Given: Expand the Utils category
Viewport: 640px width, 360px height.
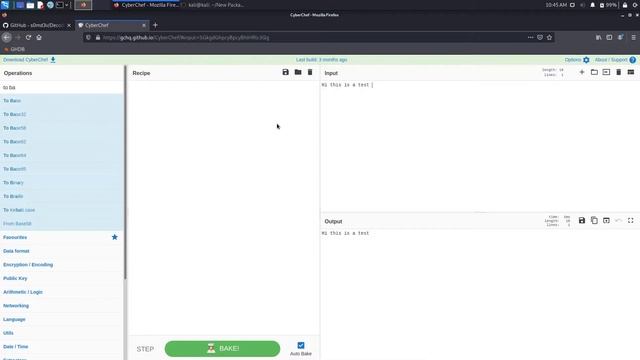Looking at the screenshot, I should click(62, 333).
